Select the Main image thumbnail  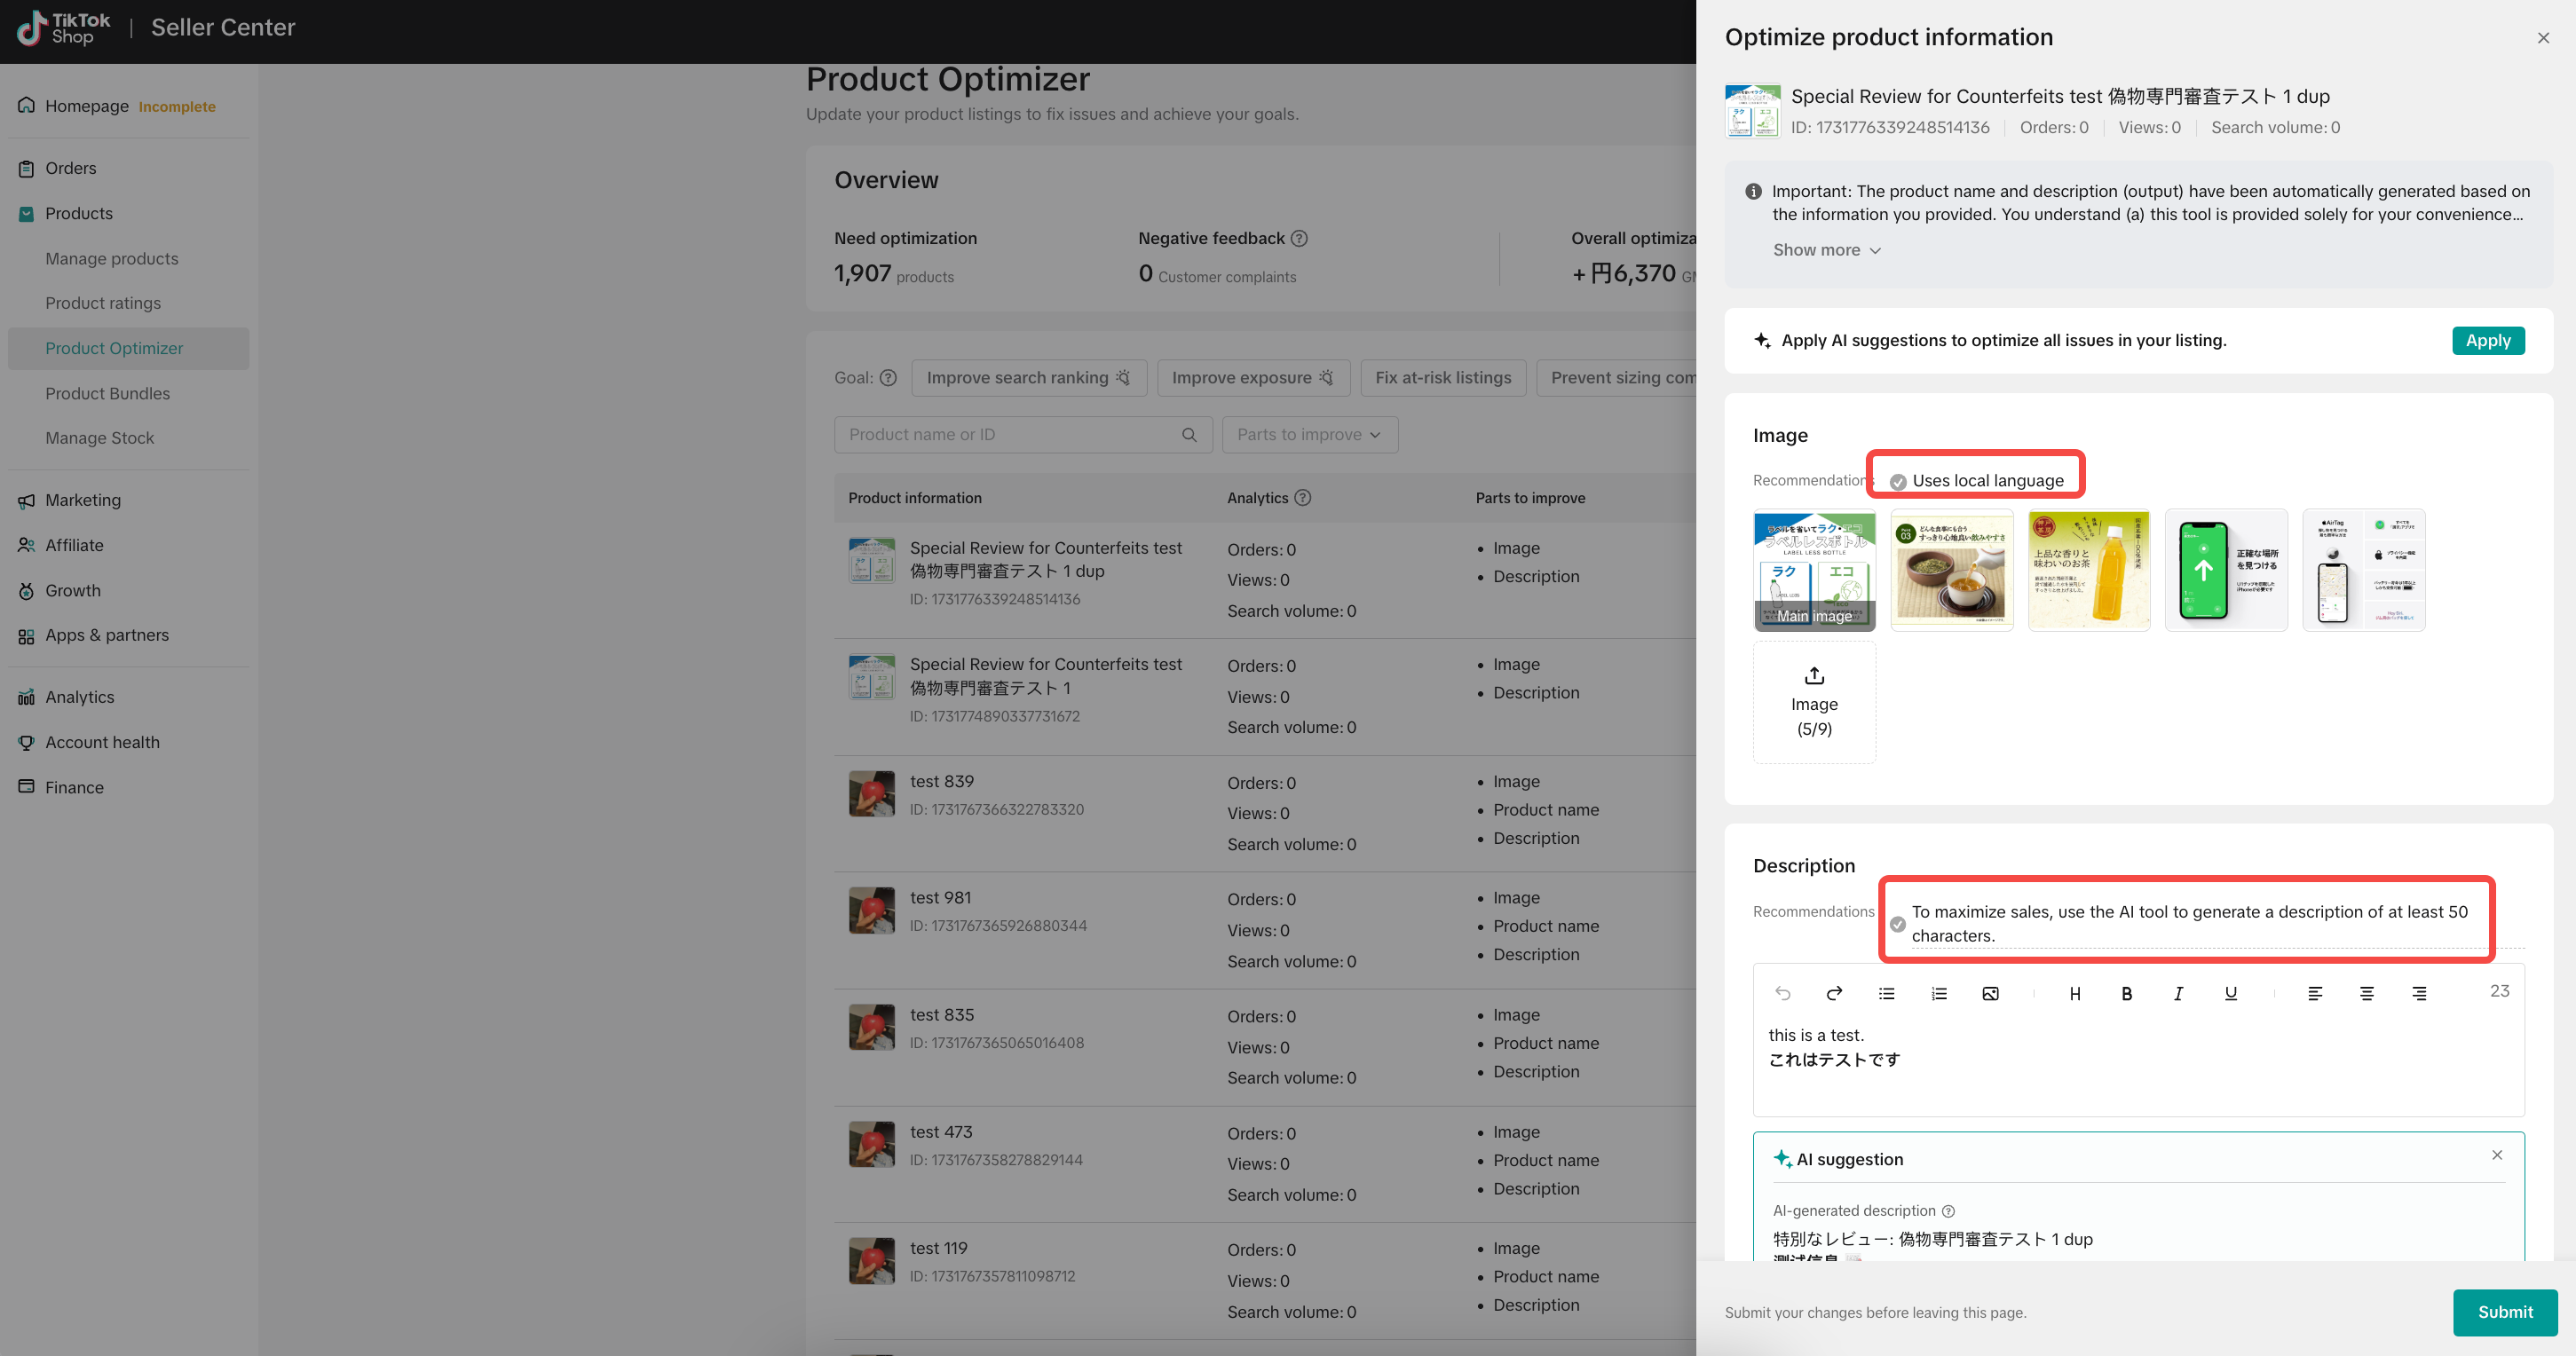[x=1814, y=570]
